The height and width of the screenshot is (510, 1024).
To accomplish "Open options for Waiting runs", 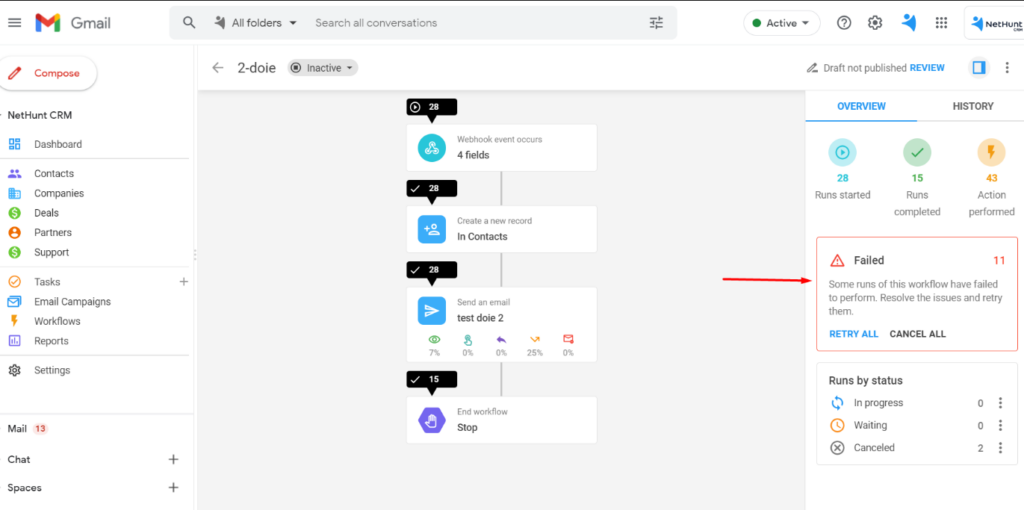I will (1000, 425).
